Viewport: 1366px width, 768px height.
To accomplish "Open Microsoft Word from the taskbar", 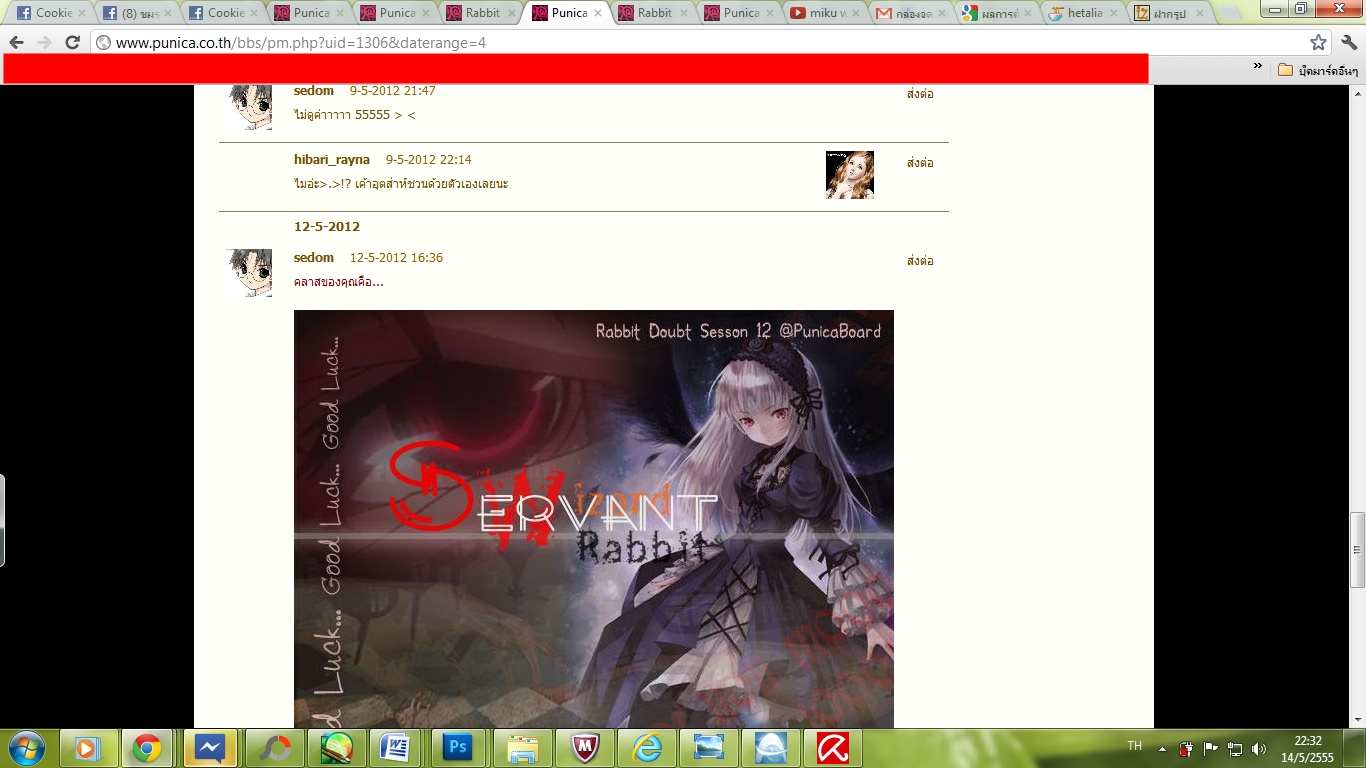I will point(398,748).
